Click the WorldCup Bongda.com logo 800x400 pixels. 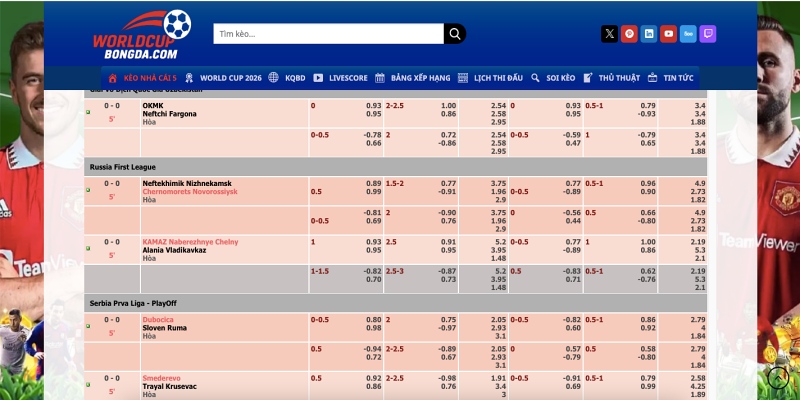tap(142, 36)
